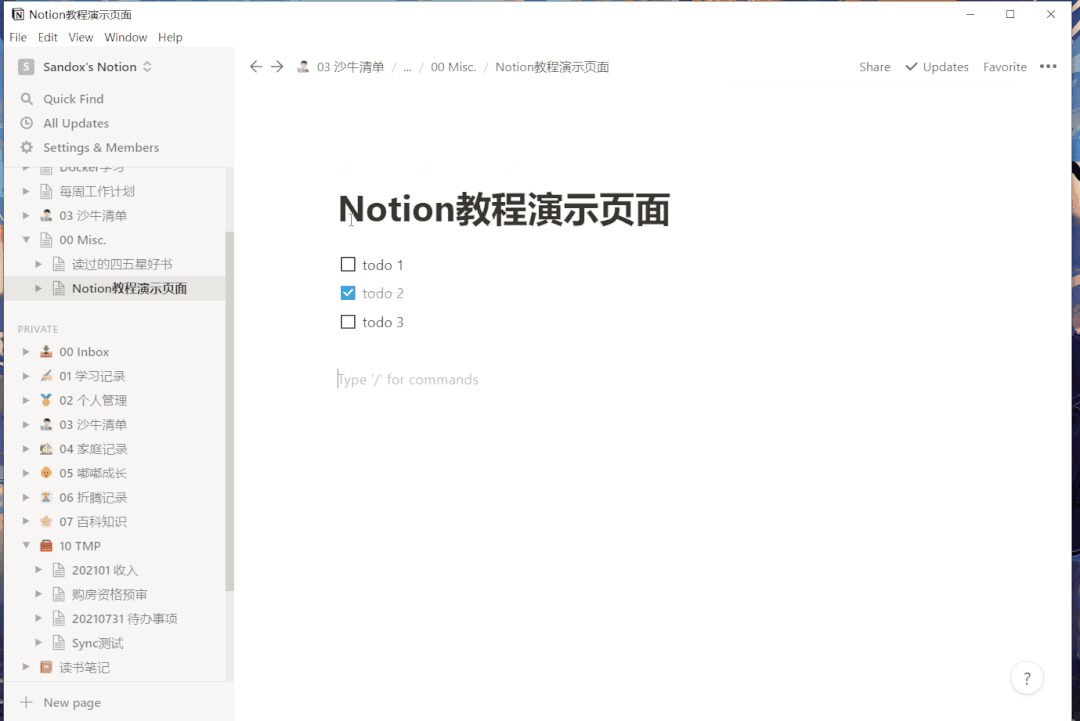Collapse the 10 TMP tree item
This screenshot has width=1080, height=721.
pyautogui.click(x=25, y=545)
